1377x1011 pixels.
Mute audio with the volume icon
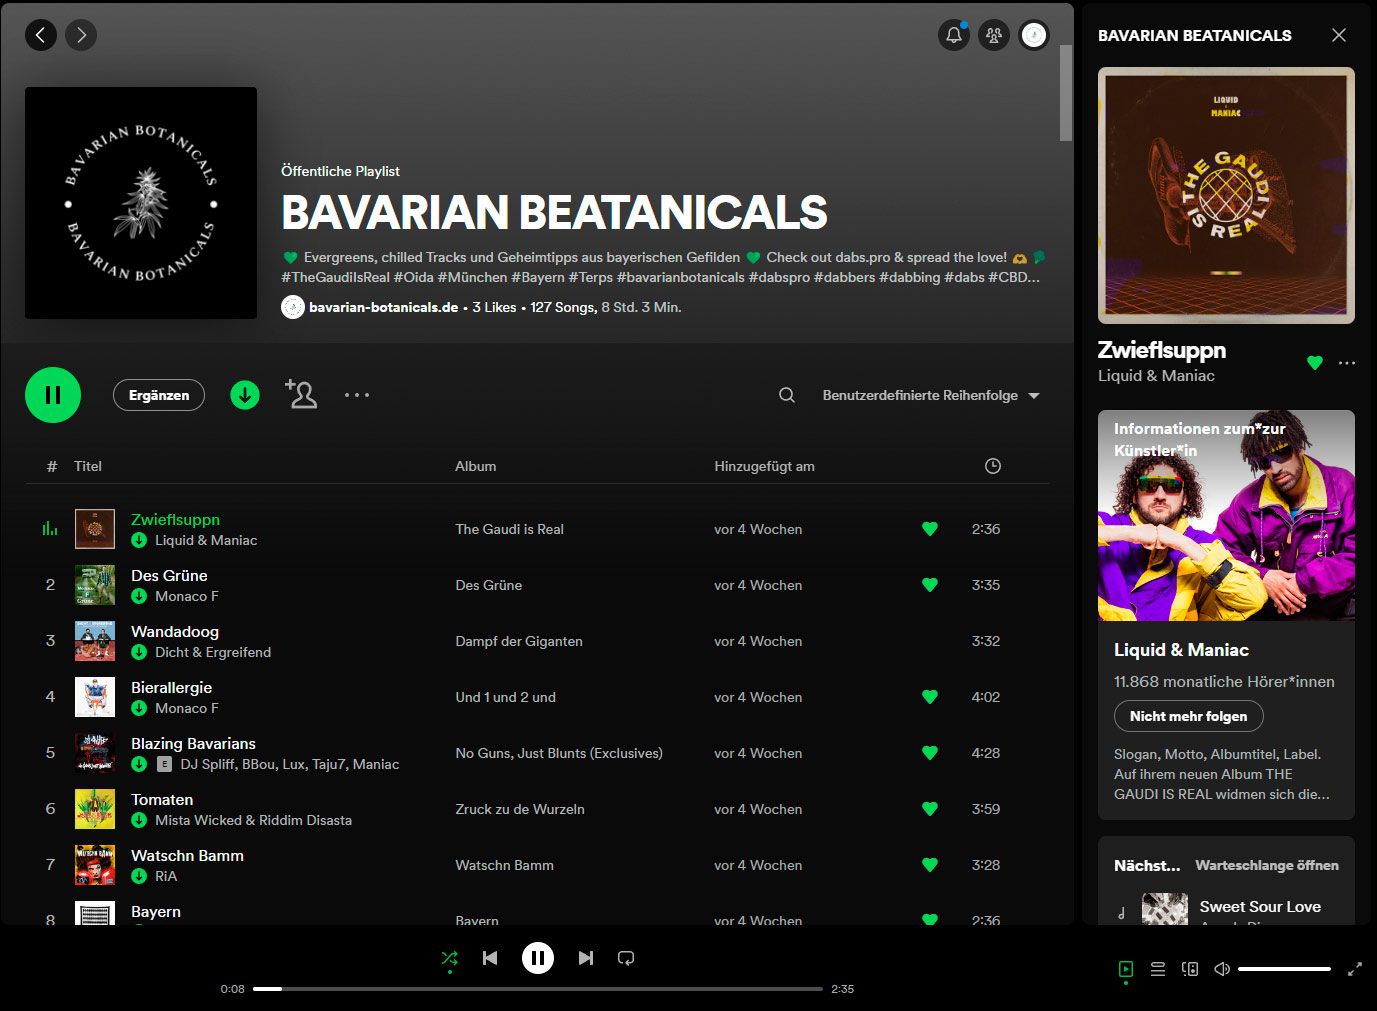pyautogui.click(x=1221, y=969)
